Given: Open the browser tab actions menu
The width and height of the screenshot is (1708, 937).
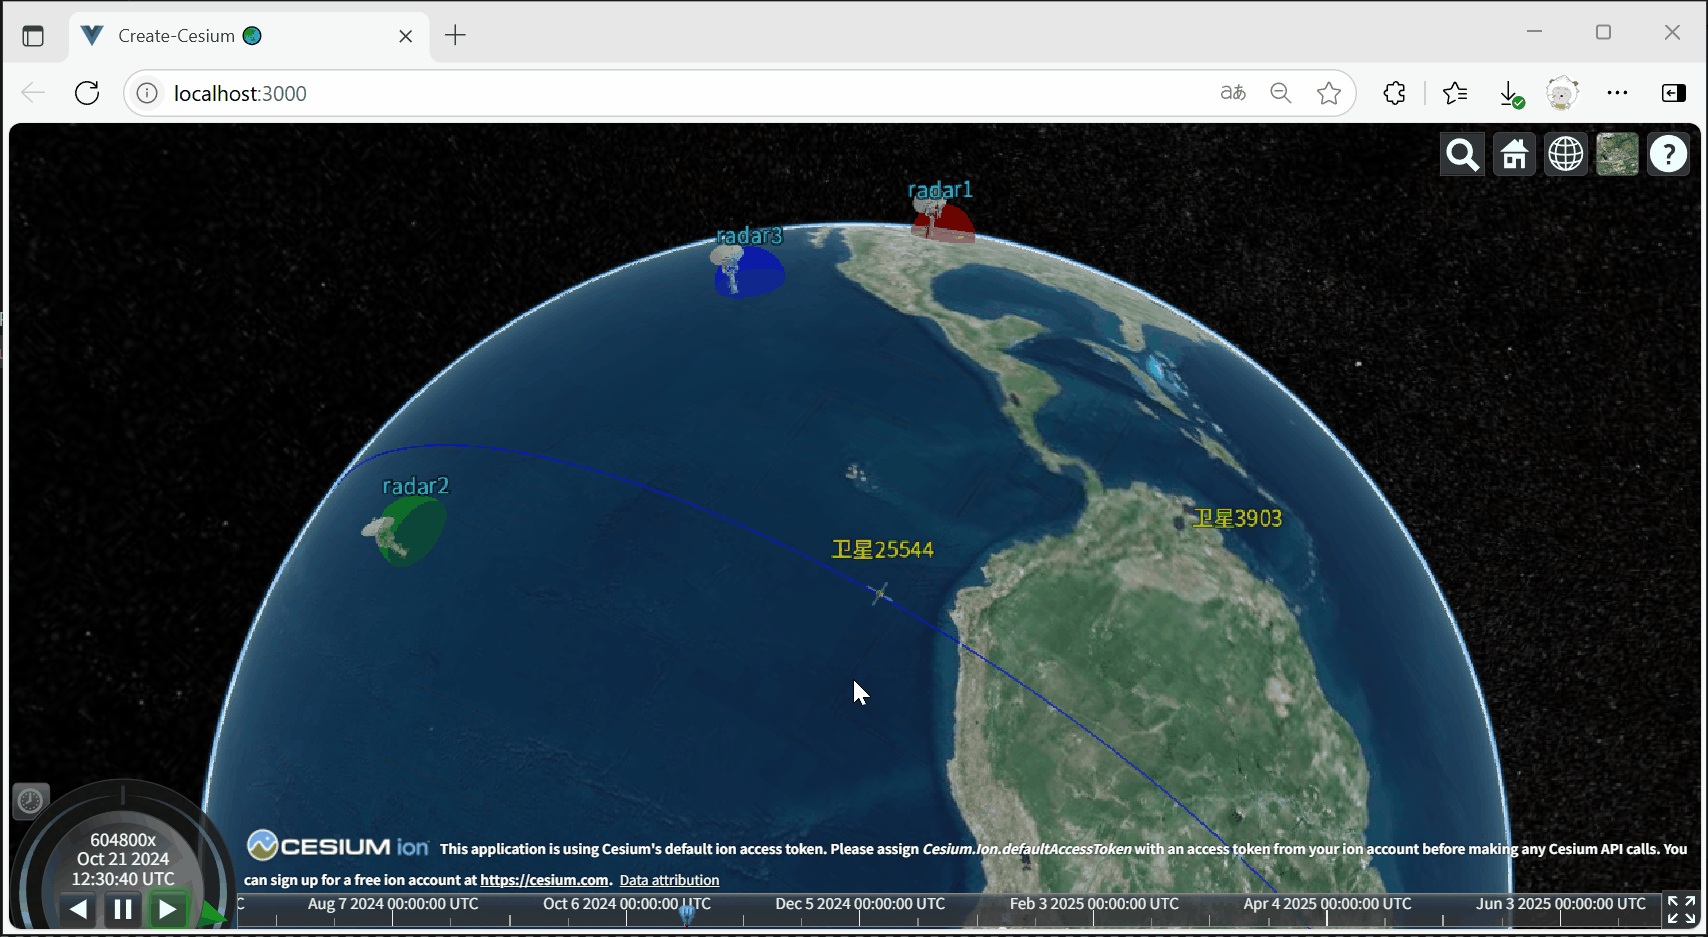Looking at the screenshot, I should (33, 36).
